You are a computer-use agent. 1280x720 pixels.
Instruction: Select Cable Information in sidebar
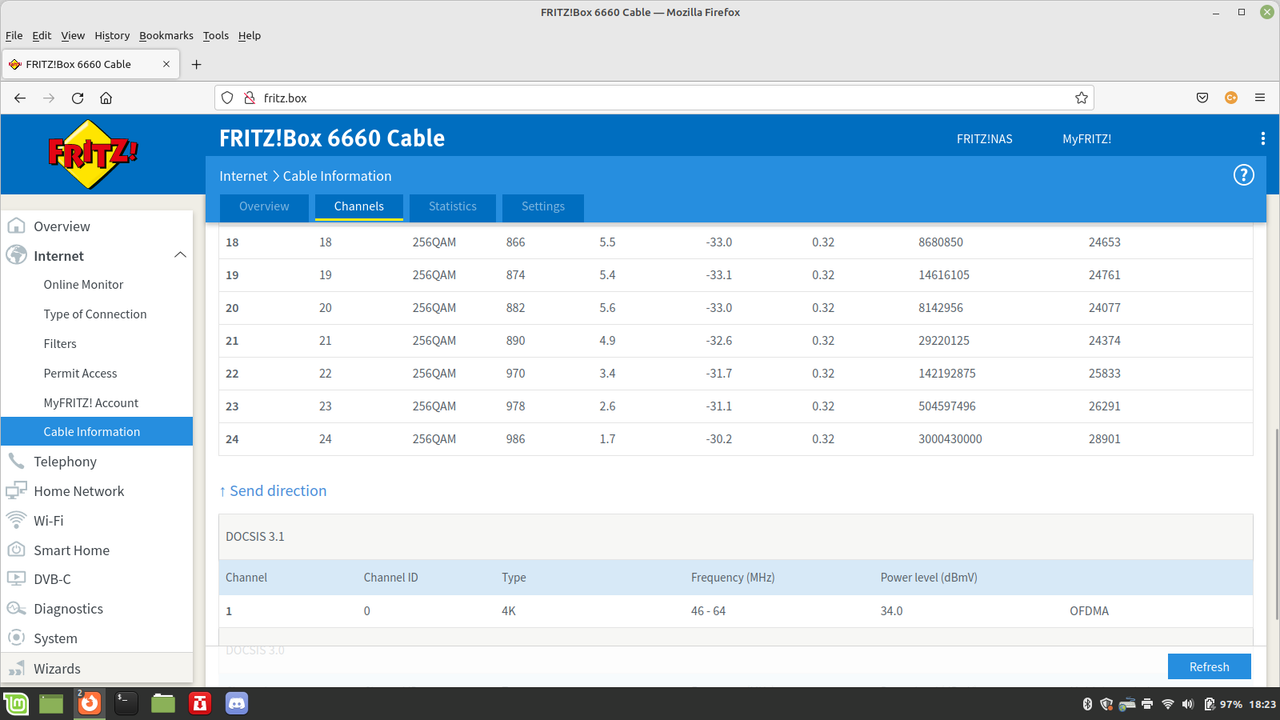[96, 431]
